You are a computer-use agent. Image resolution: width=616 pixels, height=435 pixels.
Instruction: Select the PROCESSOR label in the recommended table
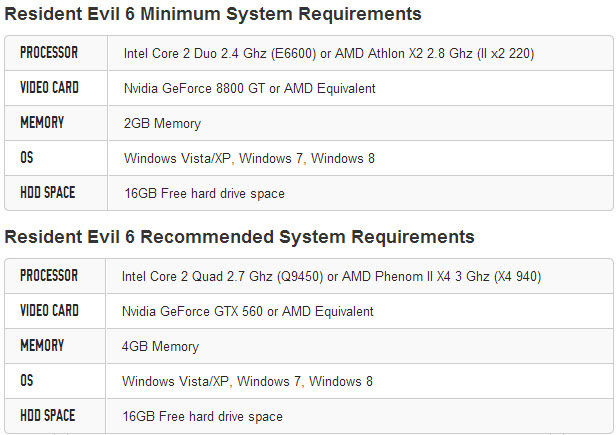pos(49,276)
